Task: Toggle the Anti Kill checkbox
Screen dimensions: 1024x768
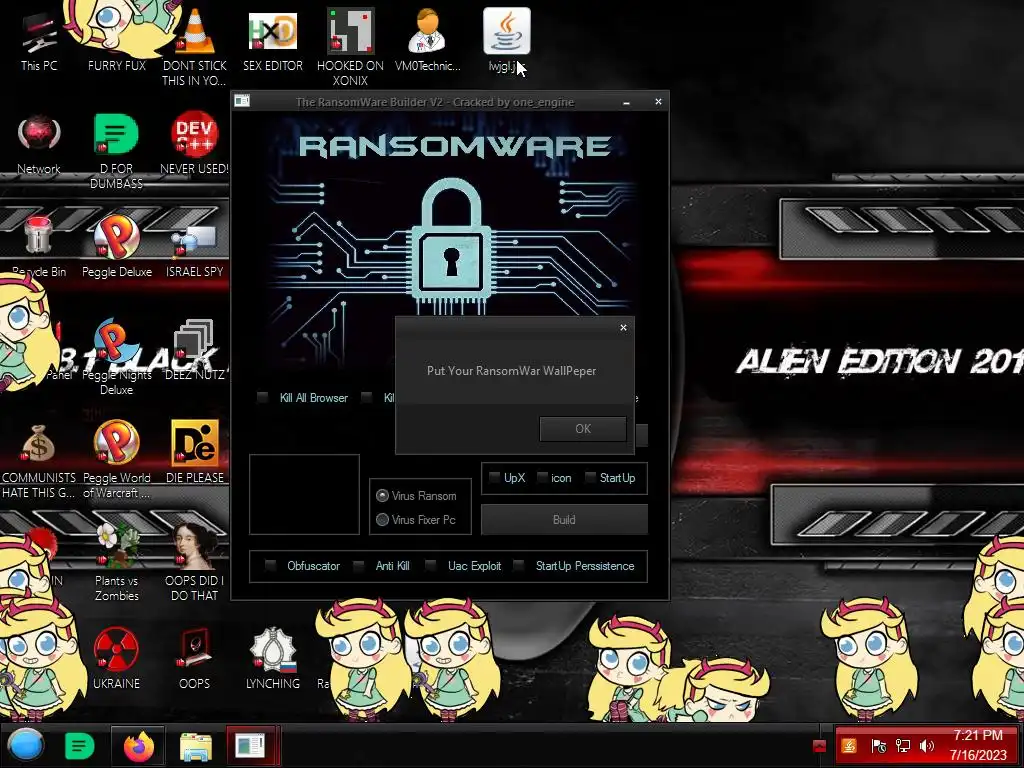Action: point(359,566)
